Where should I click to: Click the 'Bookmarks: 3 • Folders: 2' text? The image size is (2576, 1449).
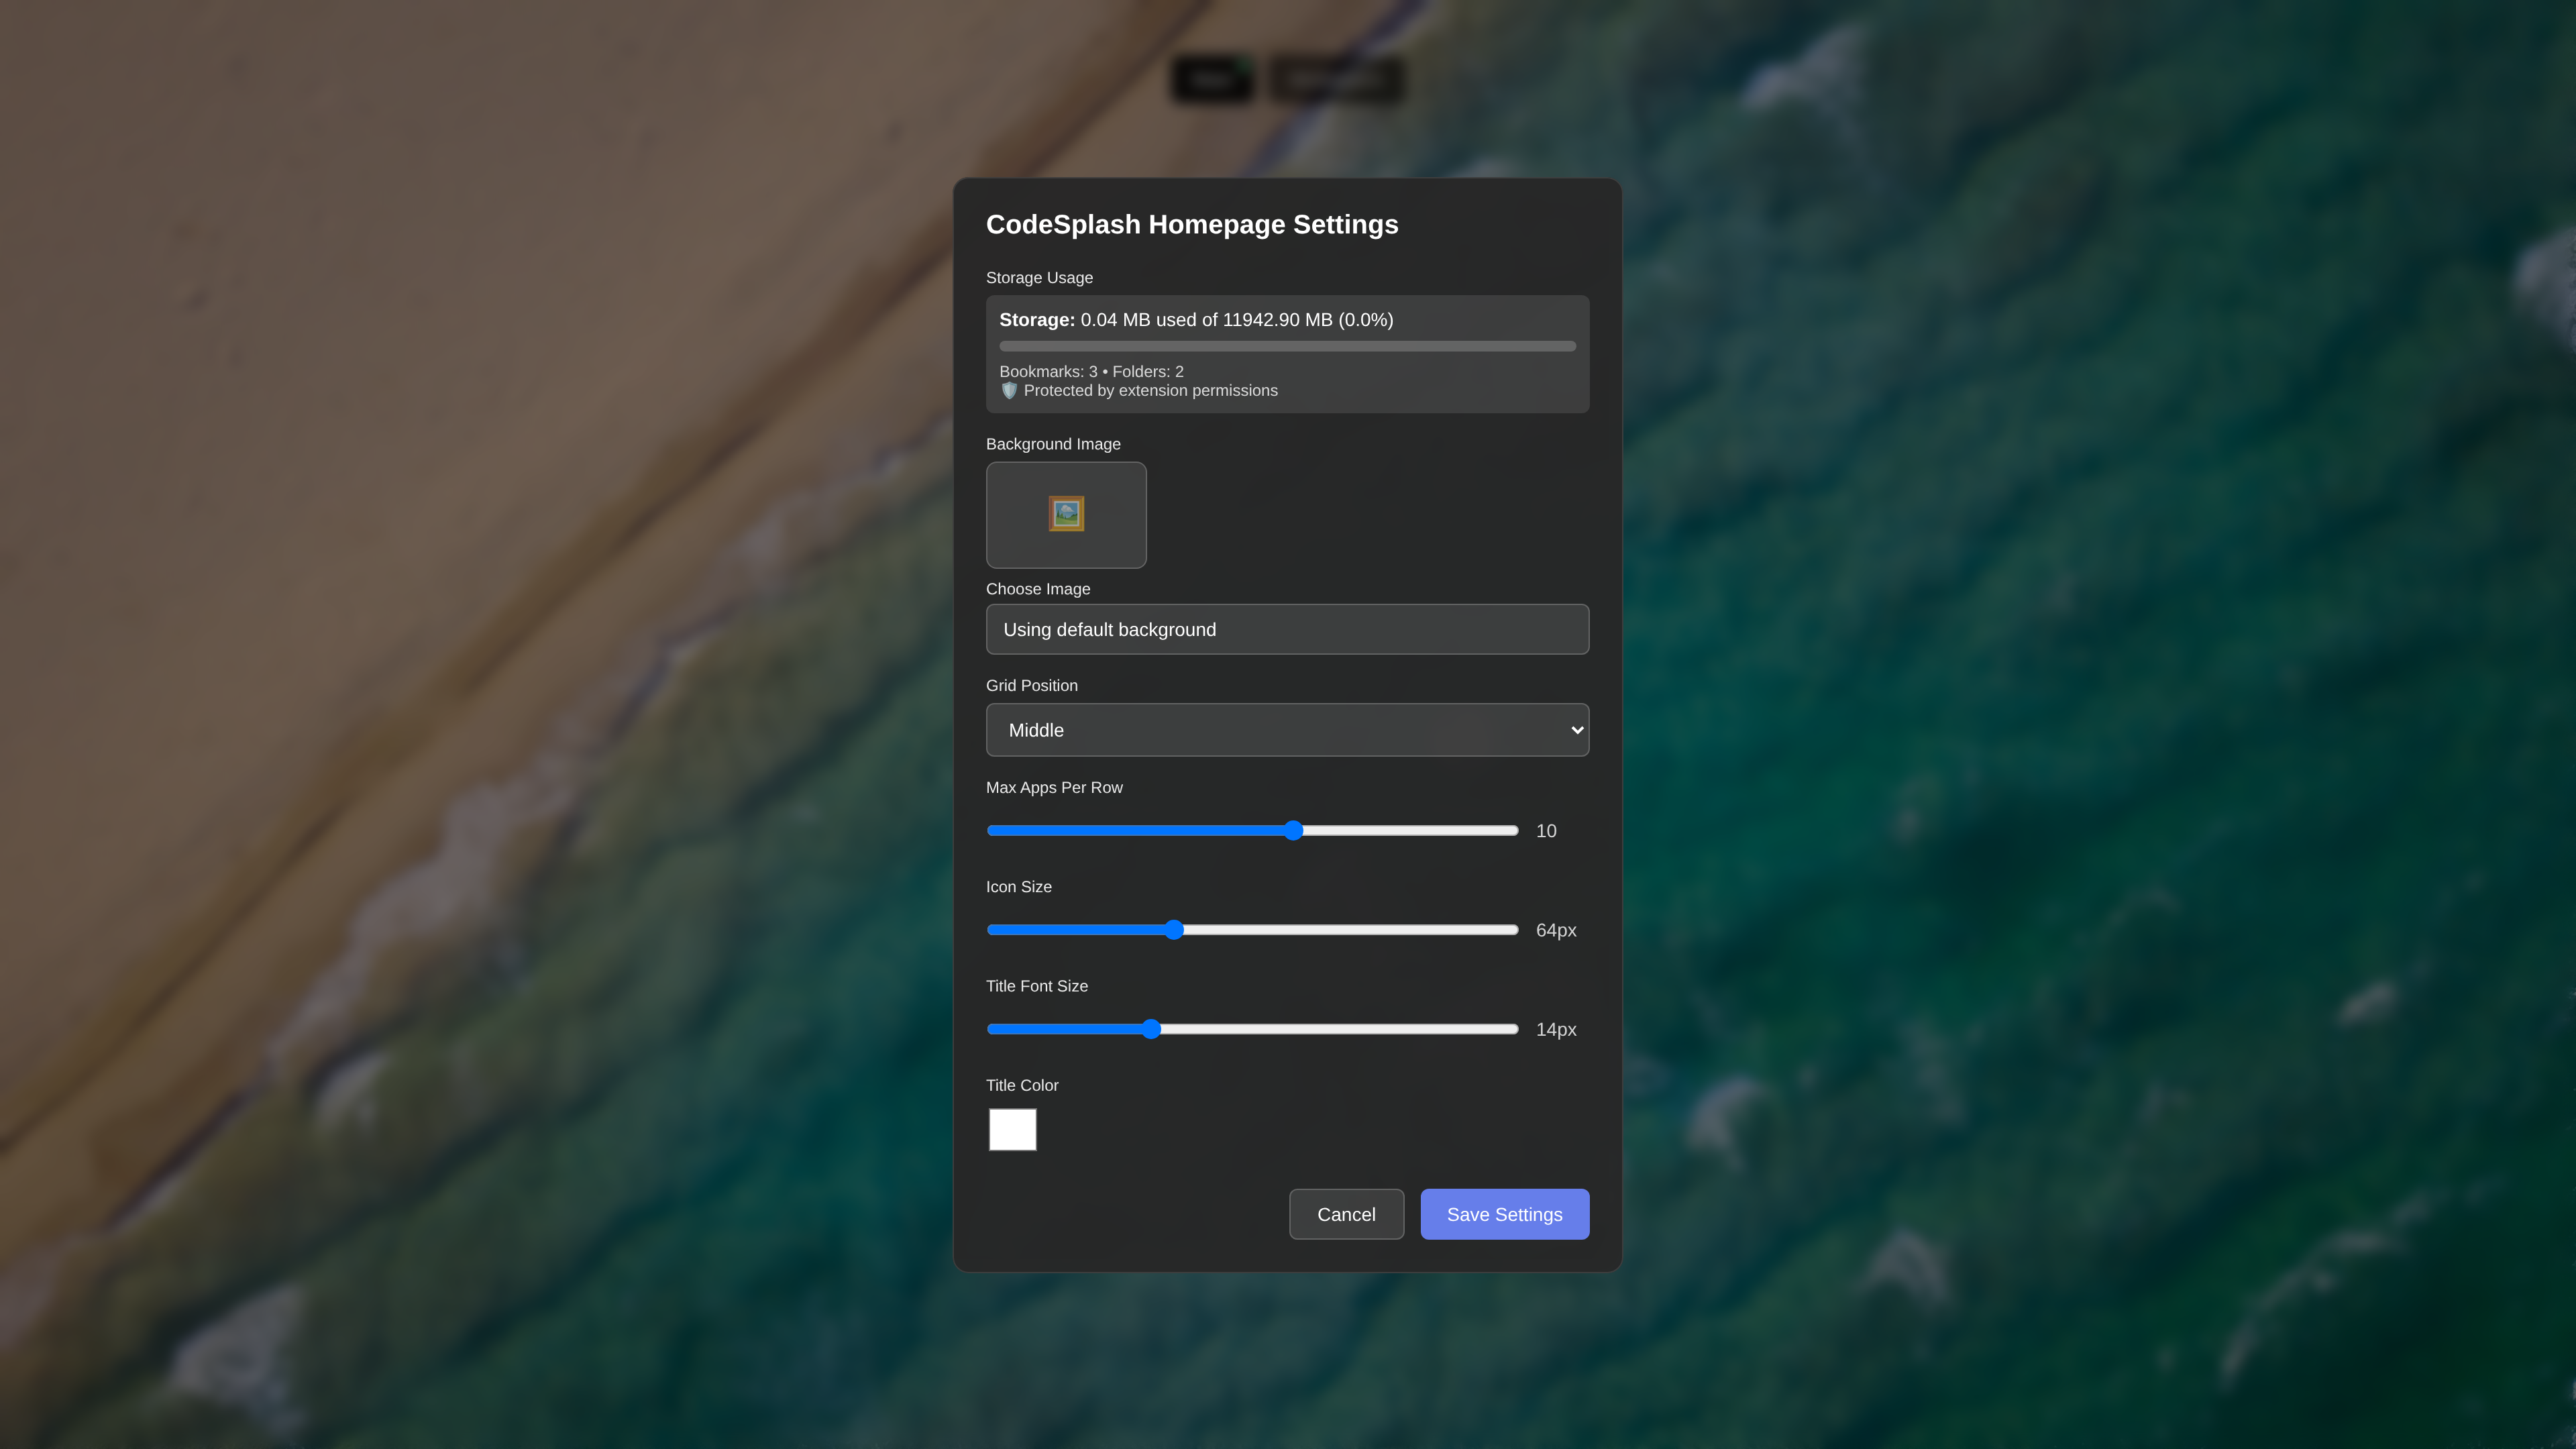point(1091,371)
